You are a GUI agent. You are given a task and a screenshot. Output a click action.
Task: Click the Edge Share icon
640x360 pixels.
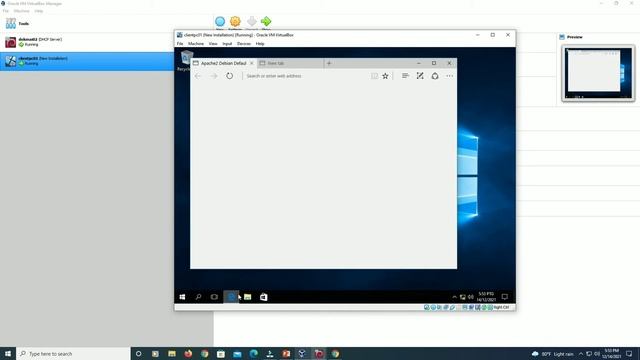[435, 76]
